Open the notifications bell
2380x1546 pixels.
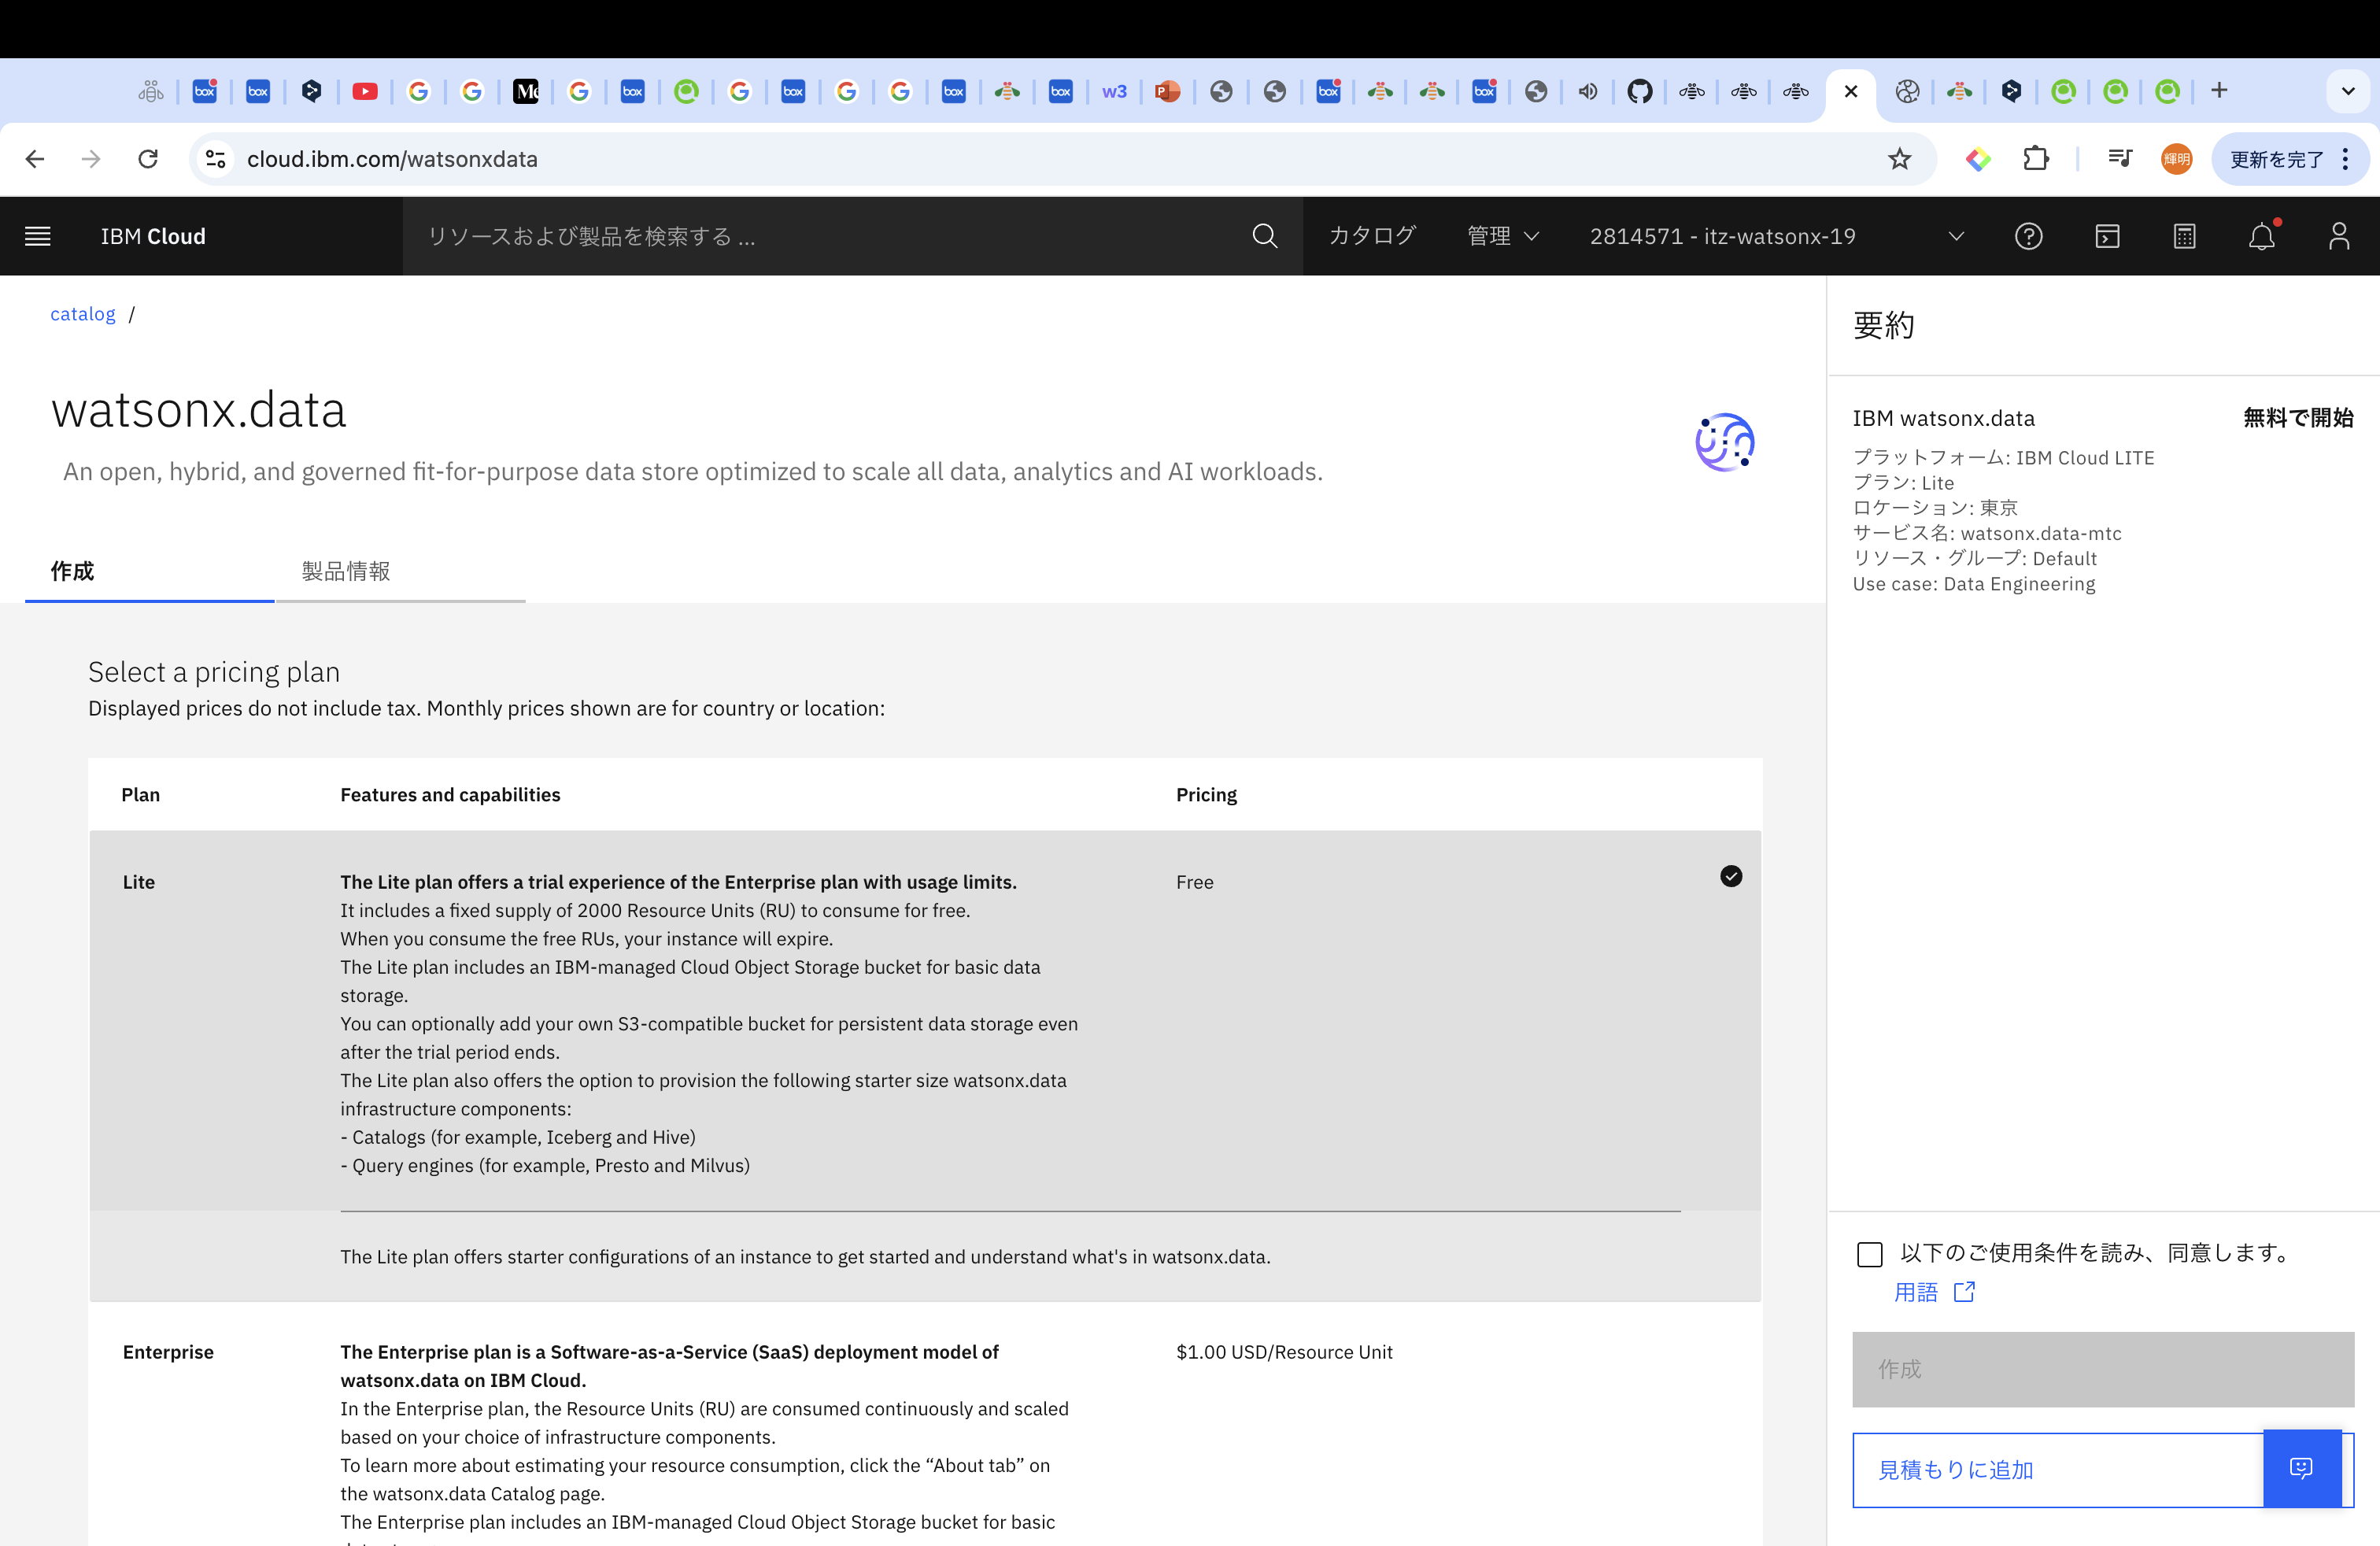[x=2261, y=236]
